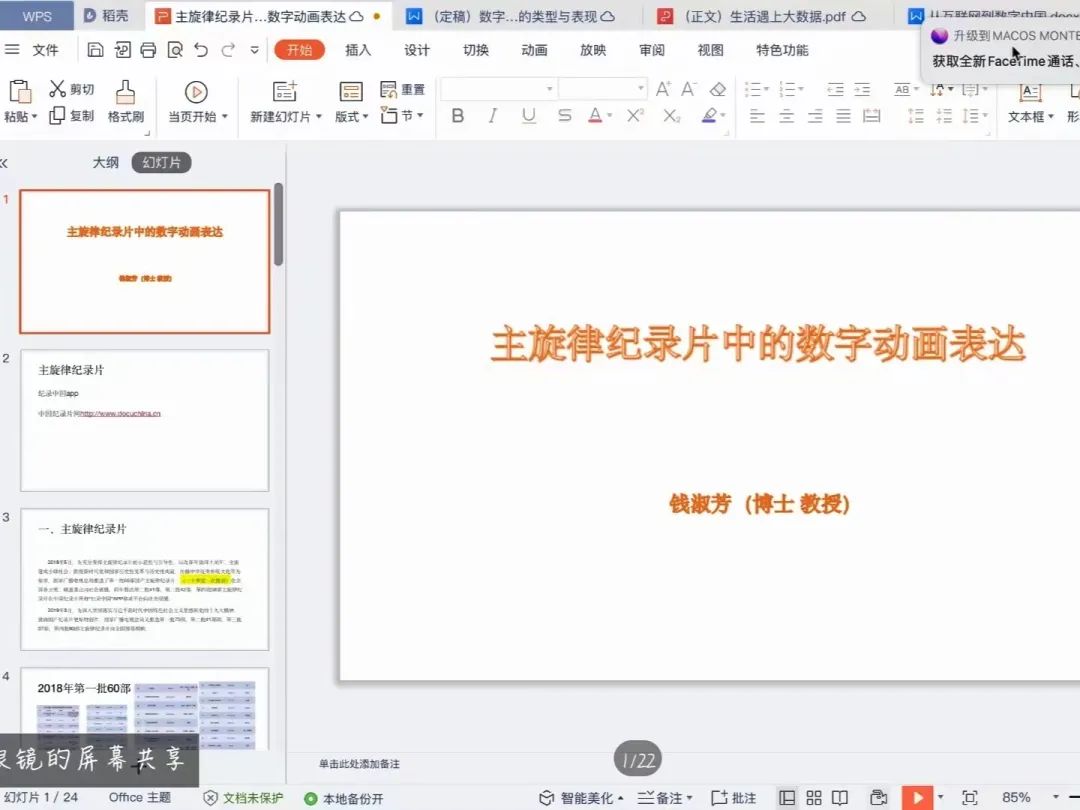This screenshot has height=810, width=1080.
Task: Switch to the 插入 ribbon tab
Action: pos(357,49)
